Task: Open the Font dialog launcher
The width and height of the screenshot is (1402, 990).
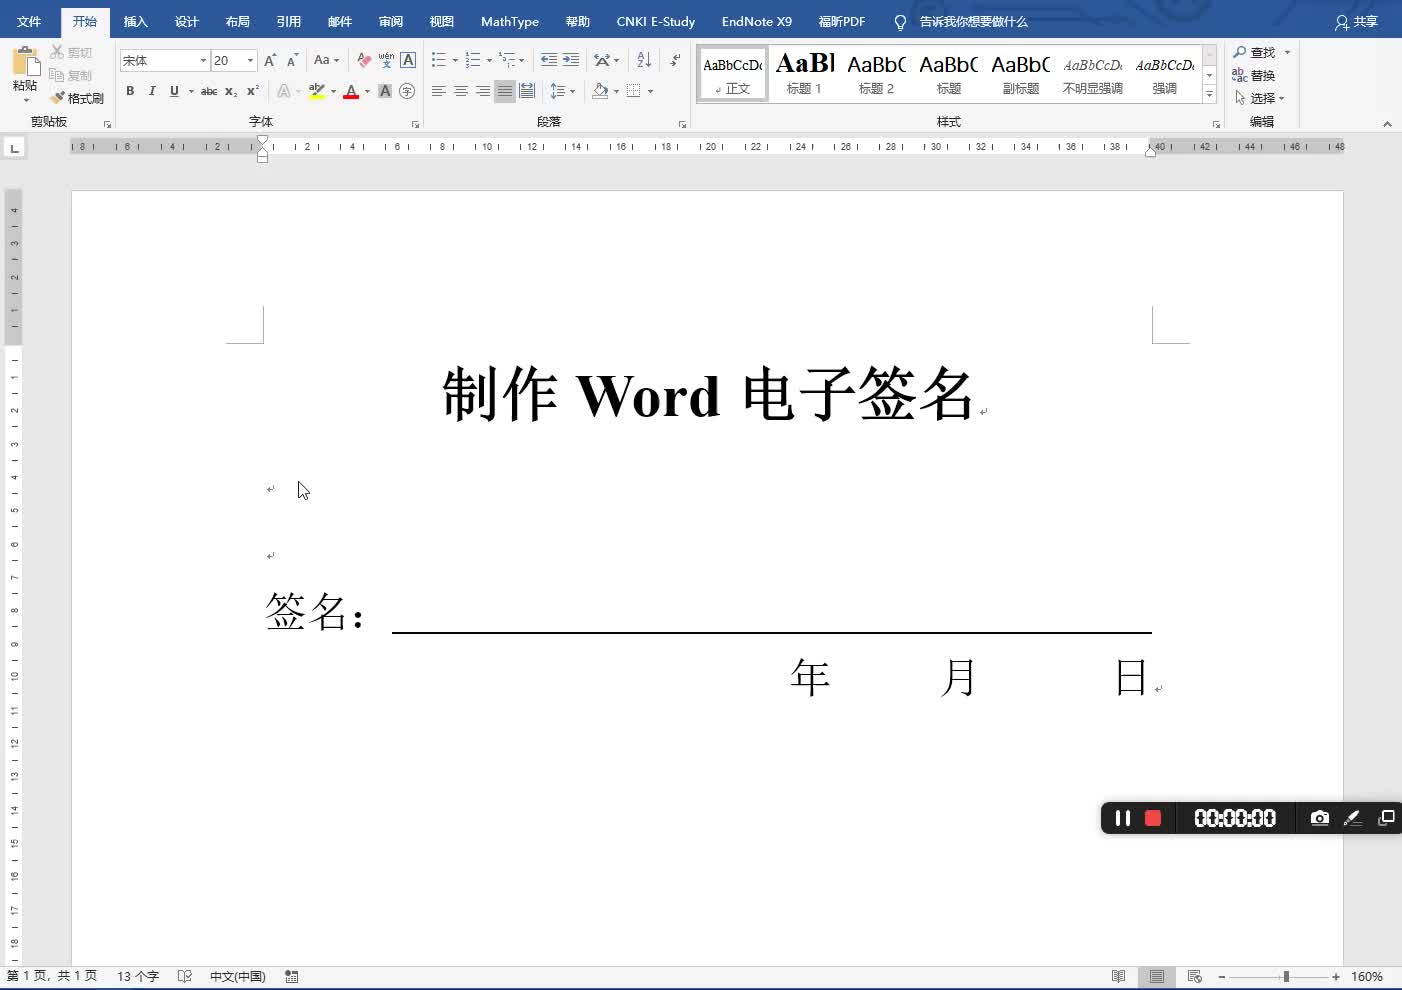Action: pos(416,124)
